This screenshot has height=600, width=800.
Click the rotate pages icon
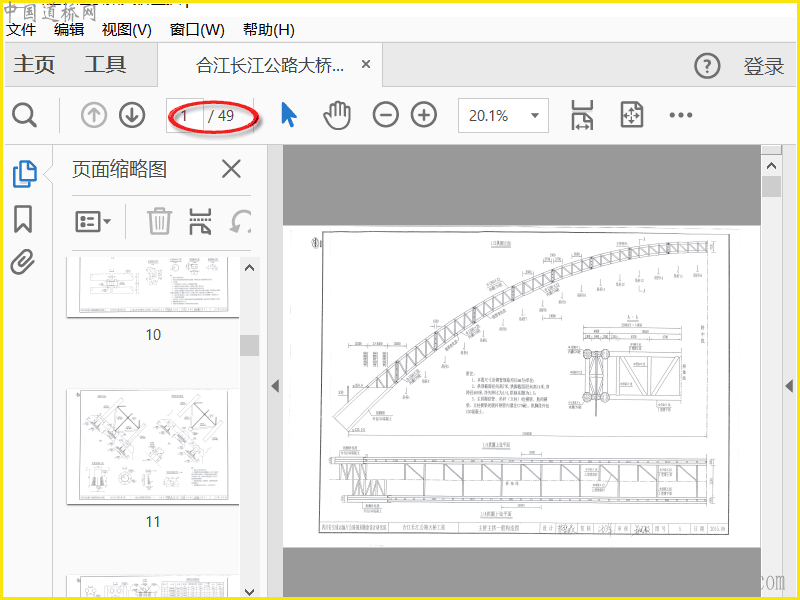(240, 221)
